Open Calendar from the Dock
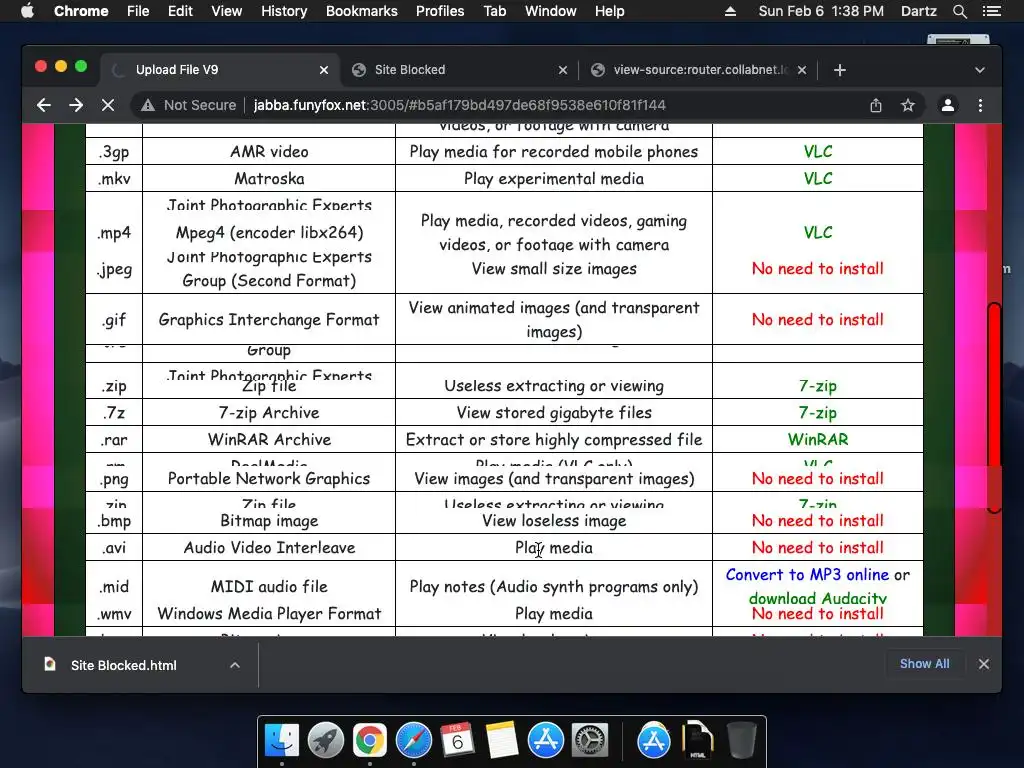 (x=457, y=741)
